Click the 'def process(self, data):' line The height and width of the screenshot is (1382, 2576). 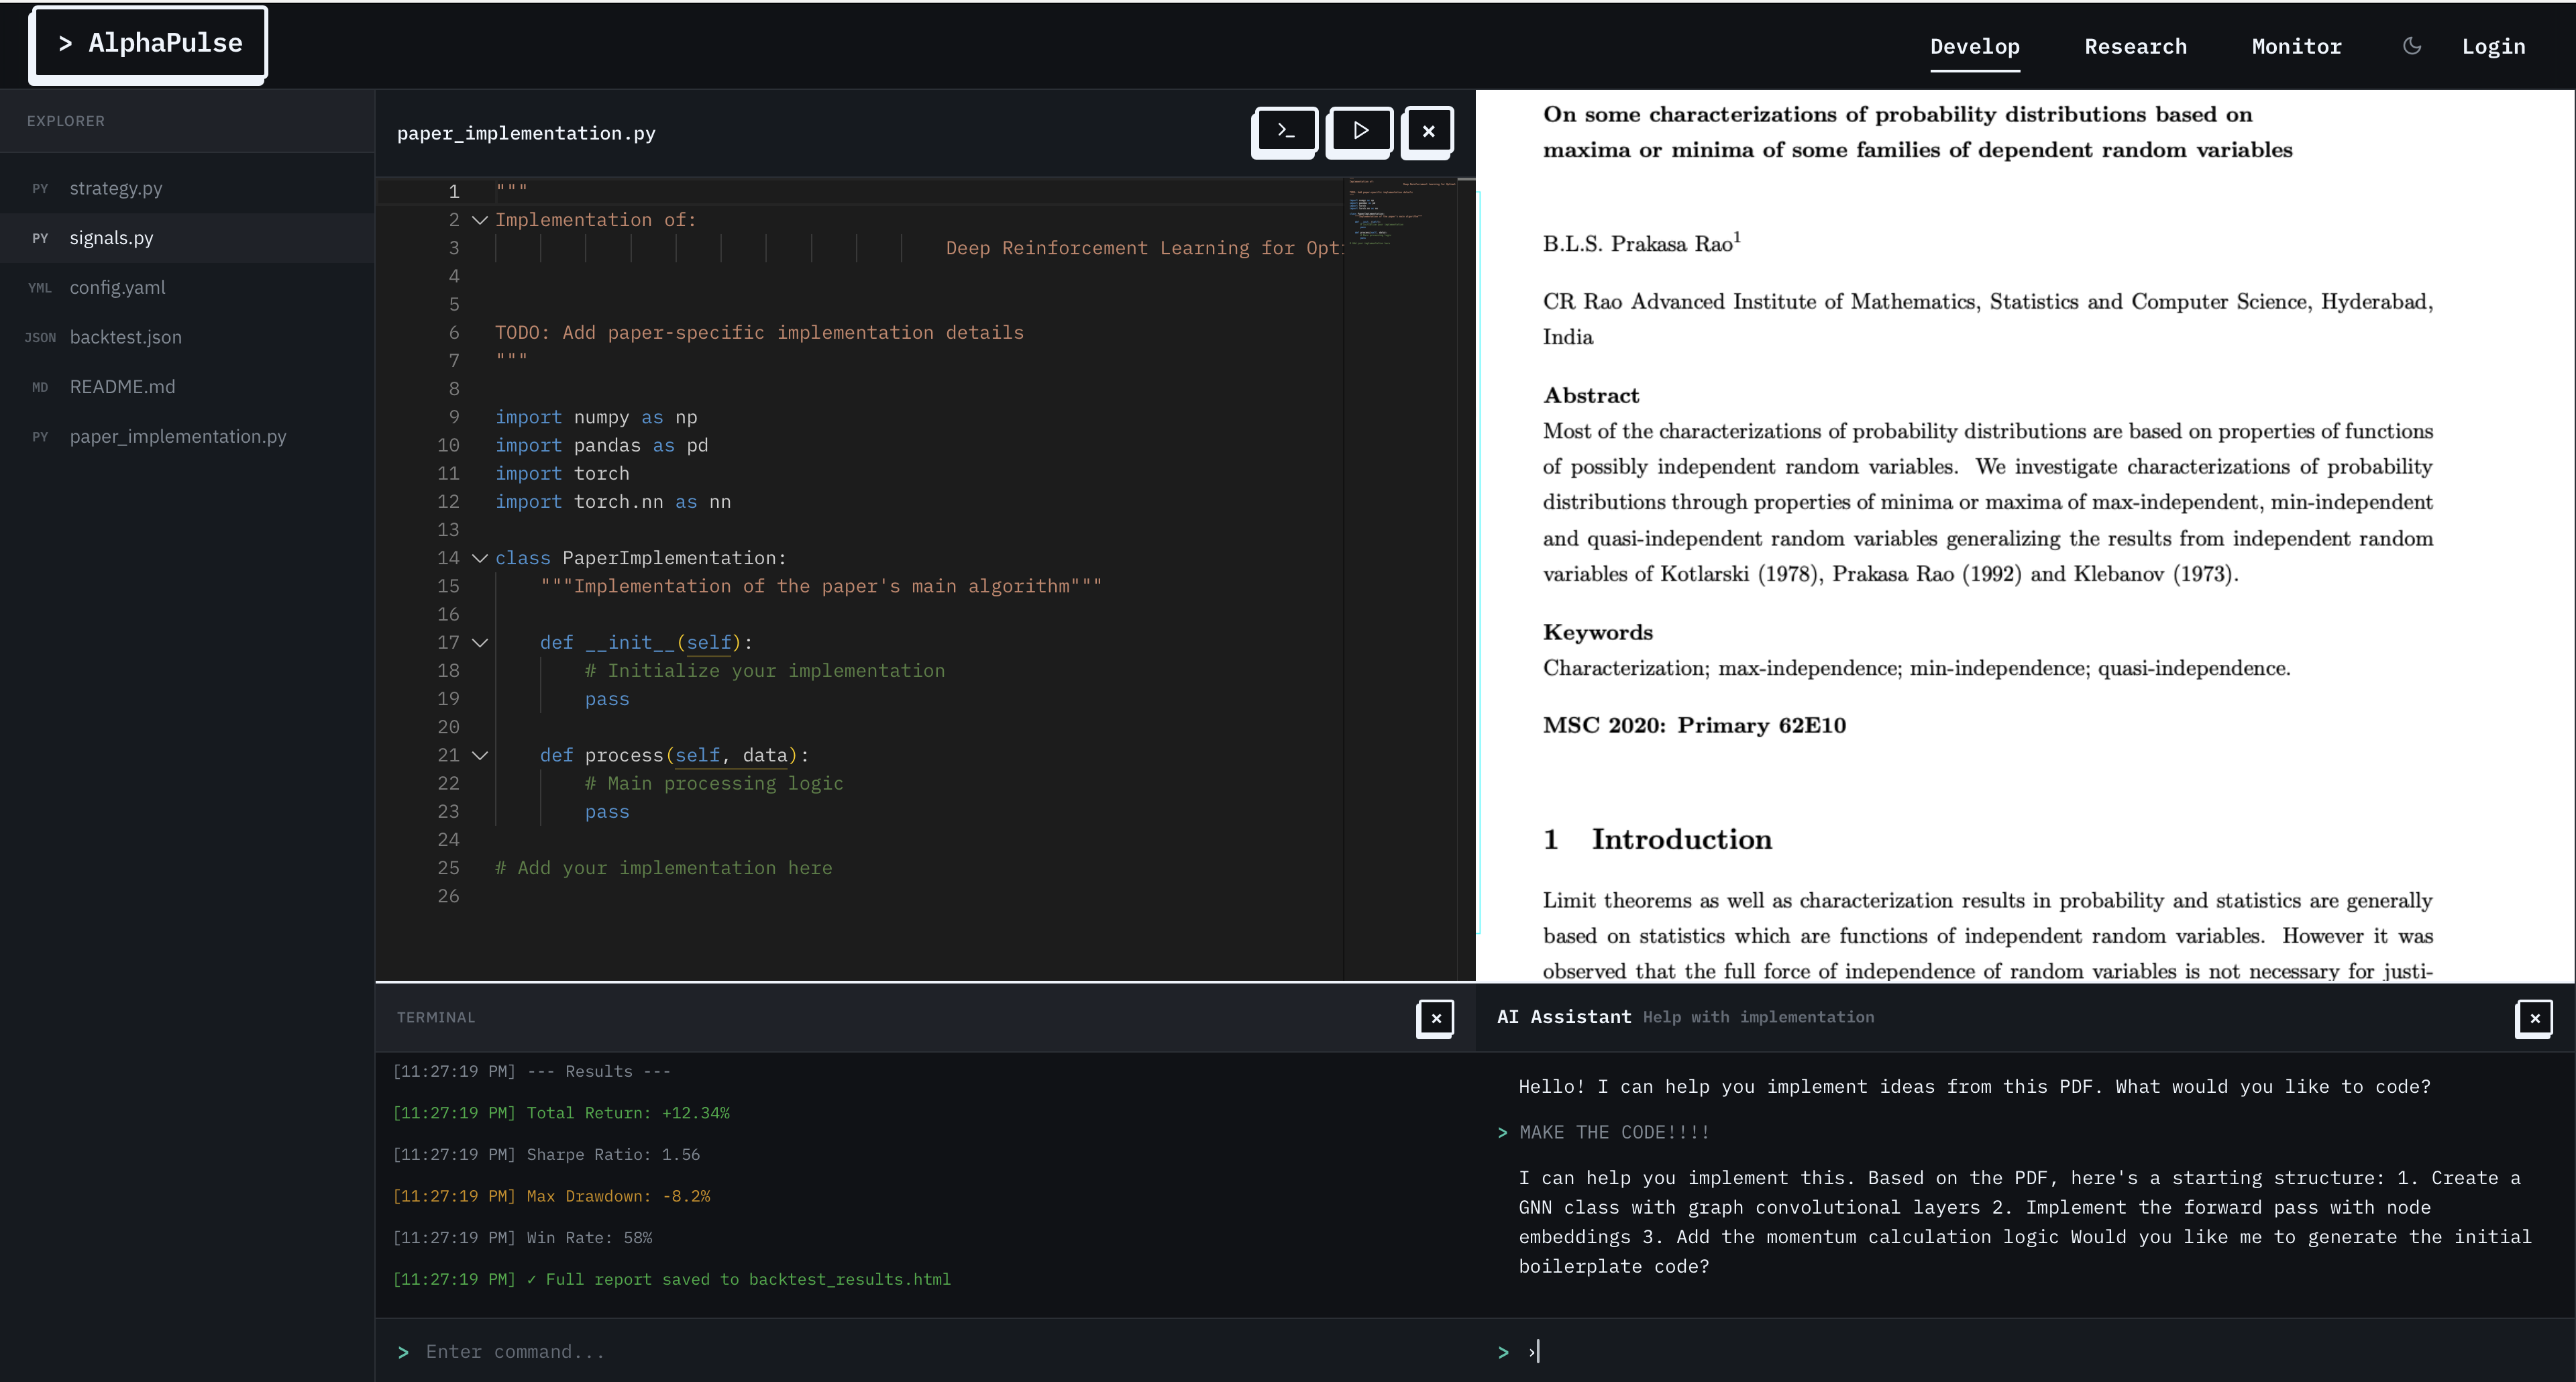pos(674,756)
